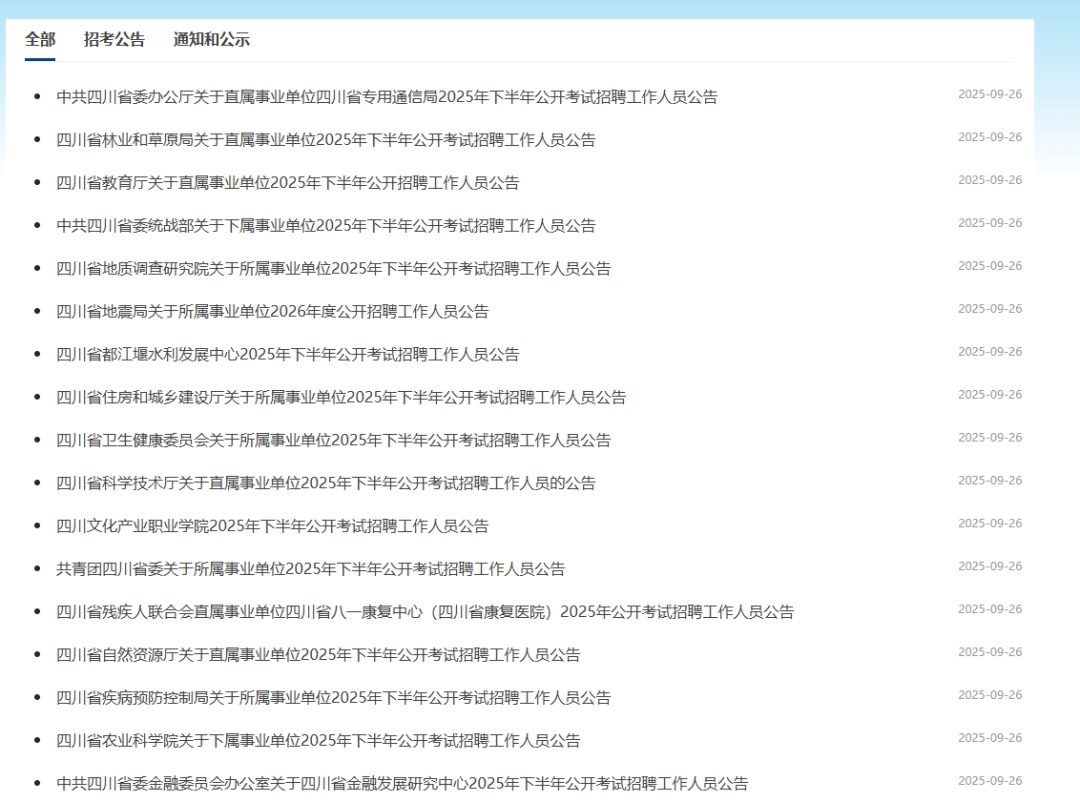
Task: Open 四川省地震局 2026年度 recruitment notice
Action: [273, 312]
